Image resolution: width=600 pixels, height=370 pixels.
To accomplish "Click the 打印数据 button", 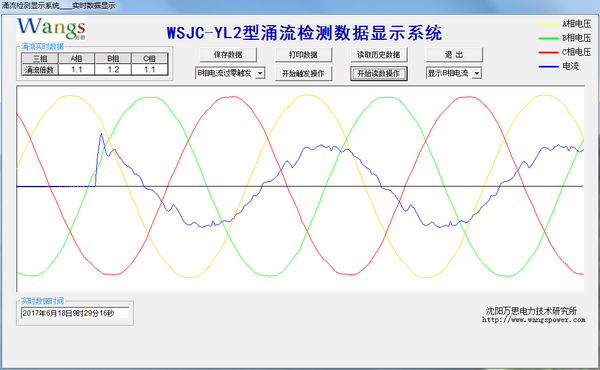I will click(303, 55).
